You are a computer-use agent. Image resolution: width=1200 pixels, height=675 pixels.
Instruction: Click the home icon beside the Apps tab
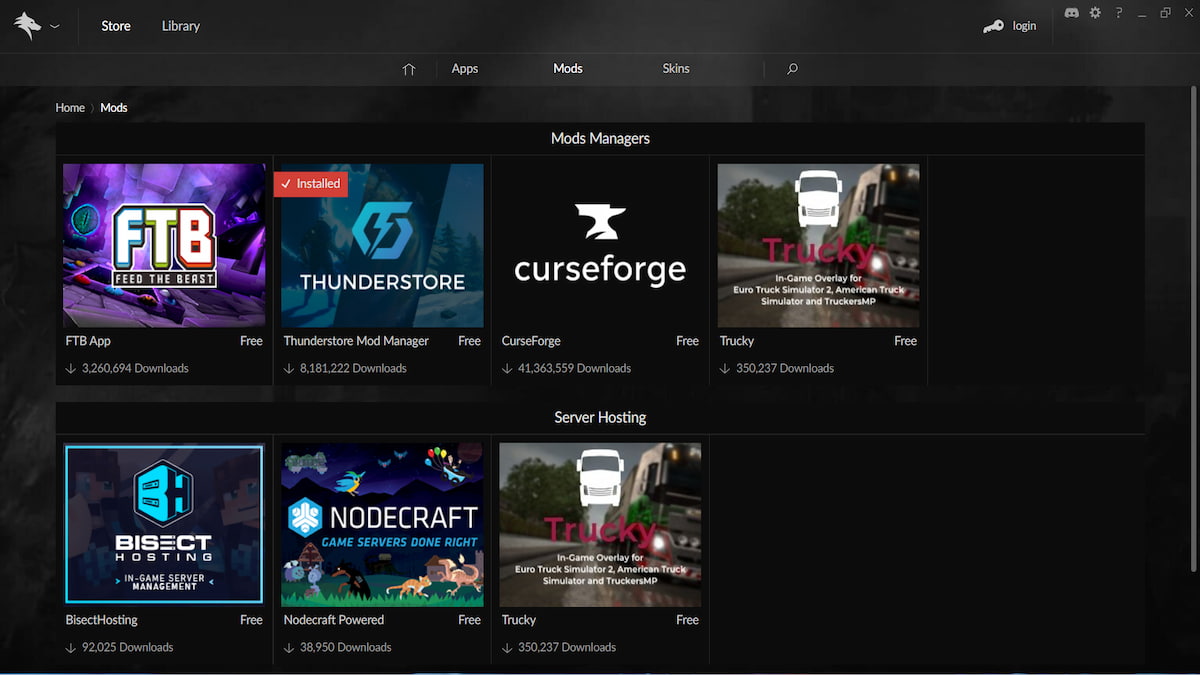coord(408,69)
